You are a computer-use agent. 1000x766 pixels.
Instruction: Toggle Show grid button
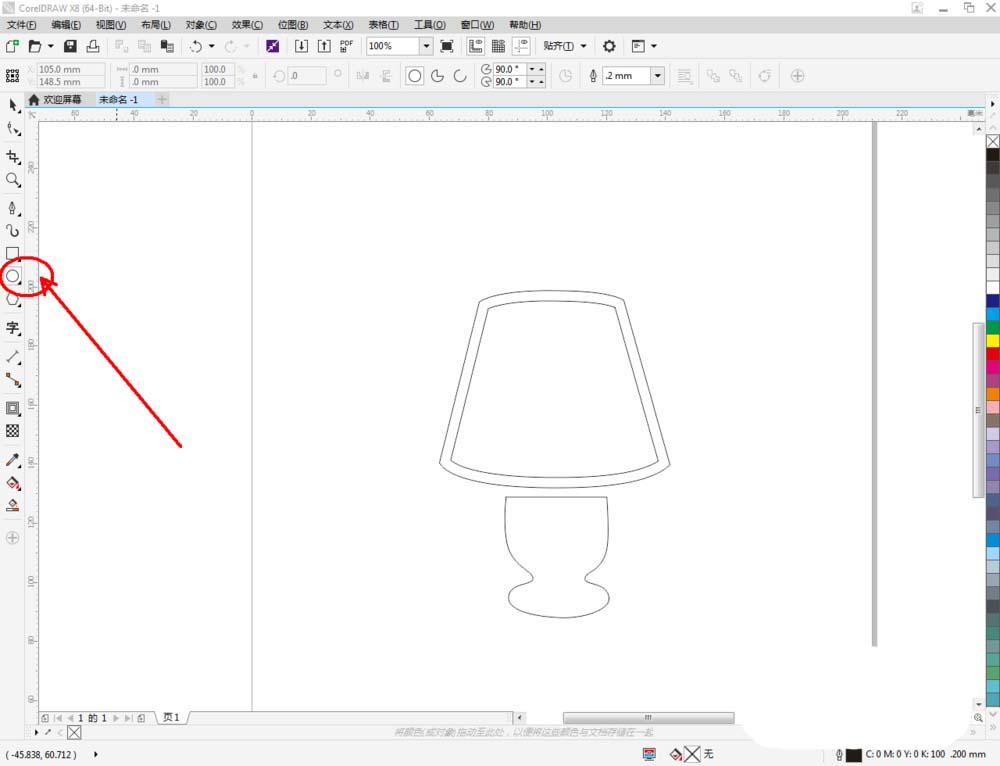[498, 46]
